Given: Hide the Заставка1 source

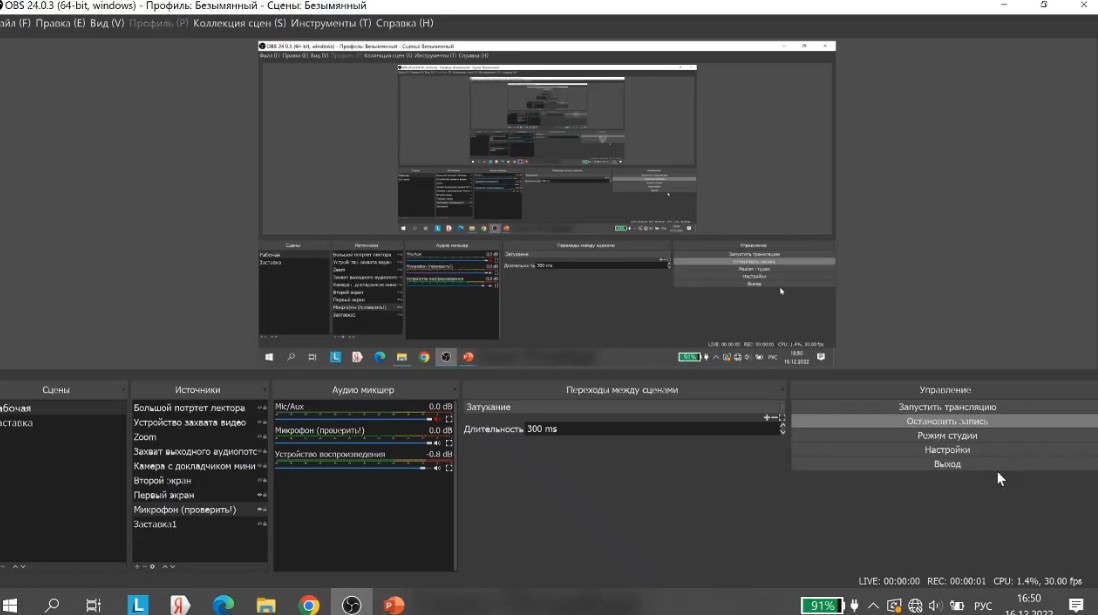Looking at the screenshot, I should (257, 524).
